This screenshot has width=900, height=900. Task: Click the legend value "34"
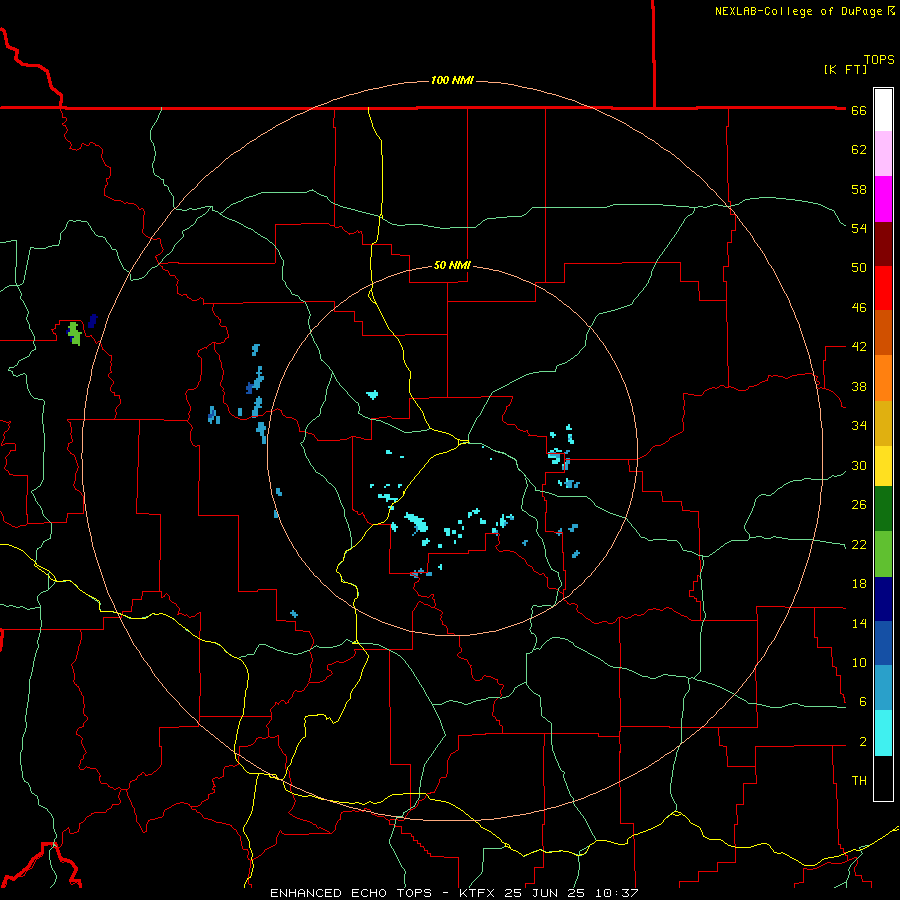point(859,426)
